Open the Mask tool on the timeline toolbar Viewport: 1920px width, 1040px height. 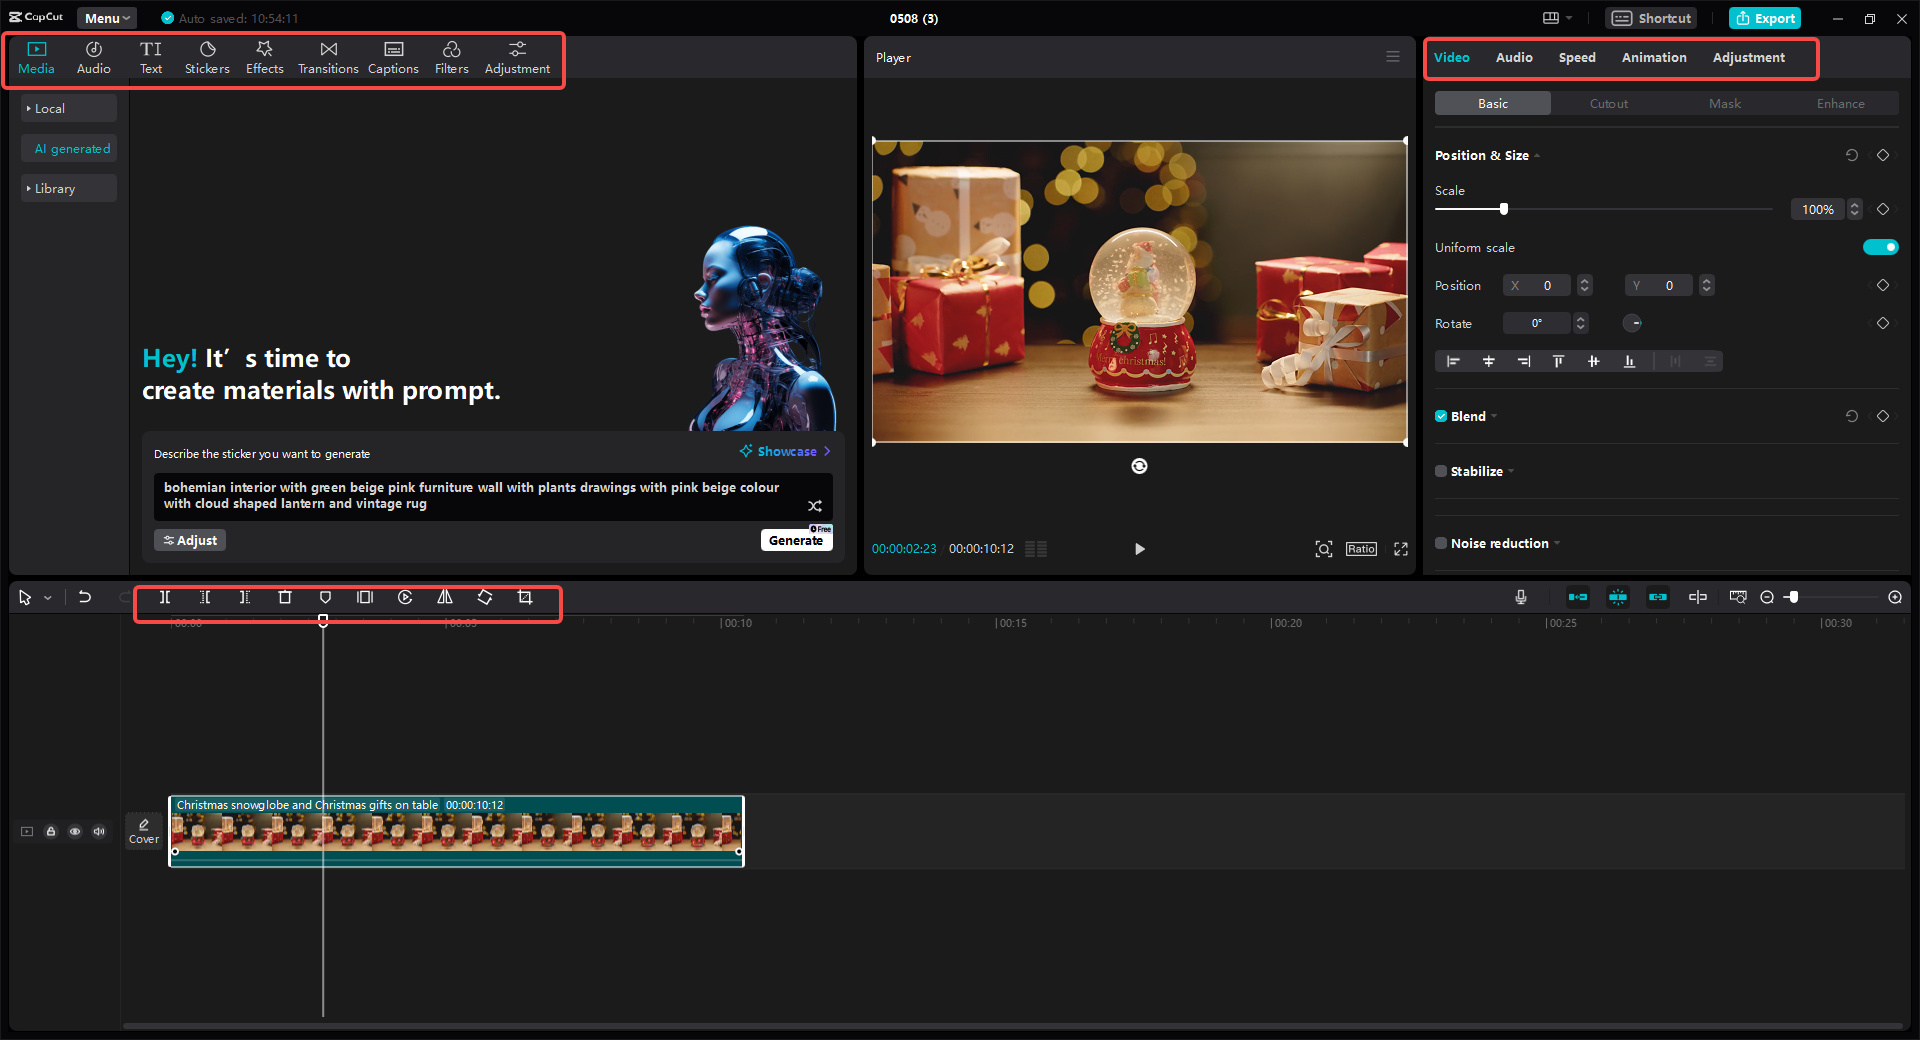325,597
